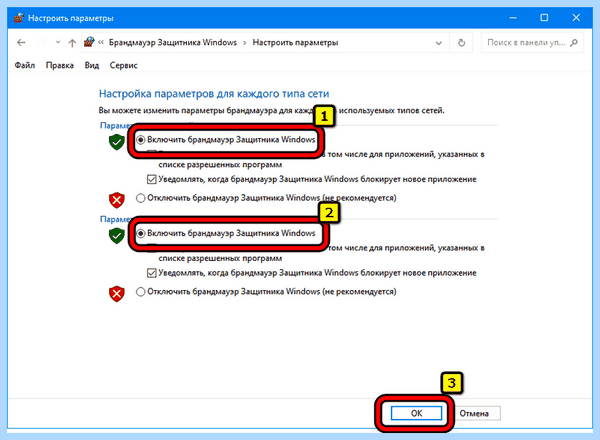Expand hidden breadcrumb chevron

(x=101, y=42)
